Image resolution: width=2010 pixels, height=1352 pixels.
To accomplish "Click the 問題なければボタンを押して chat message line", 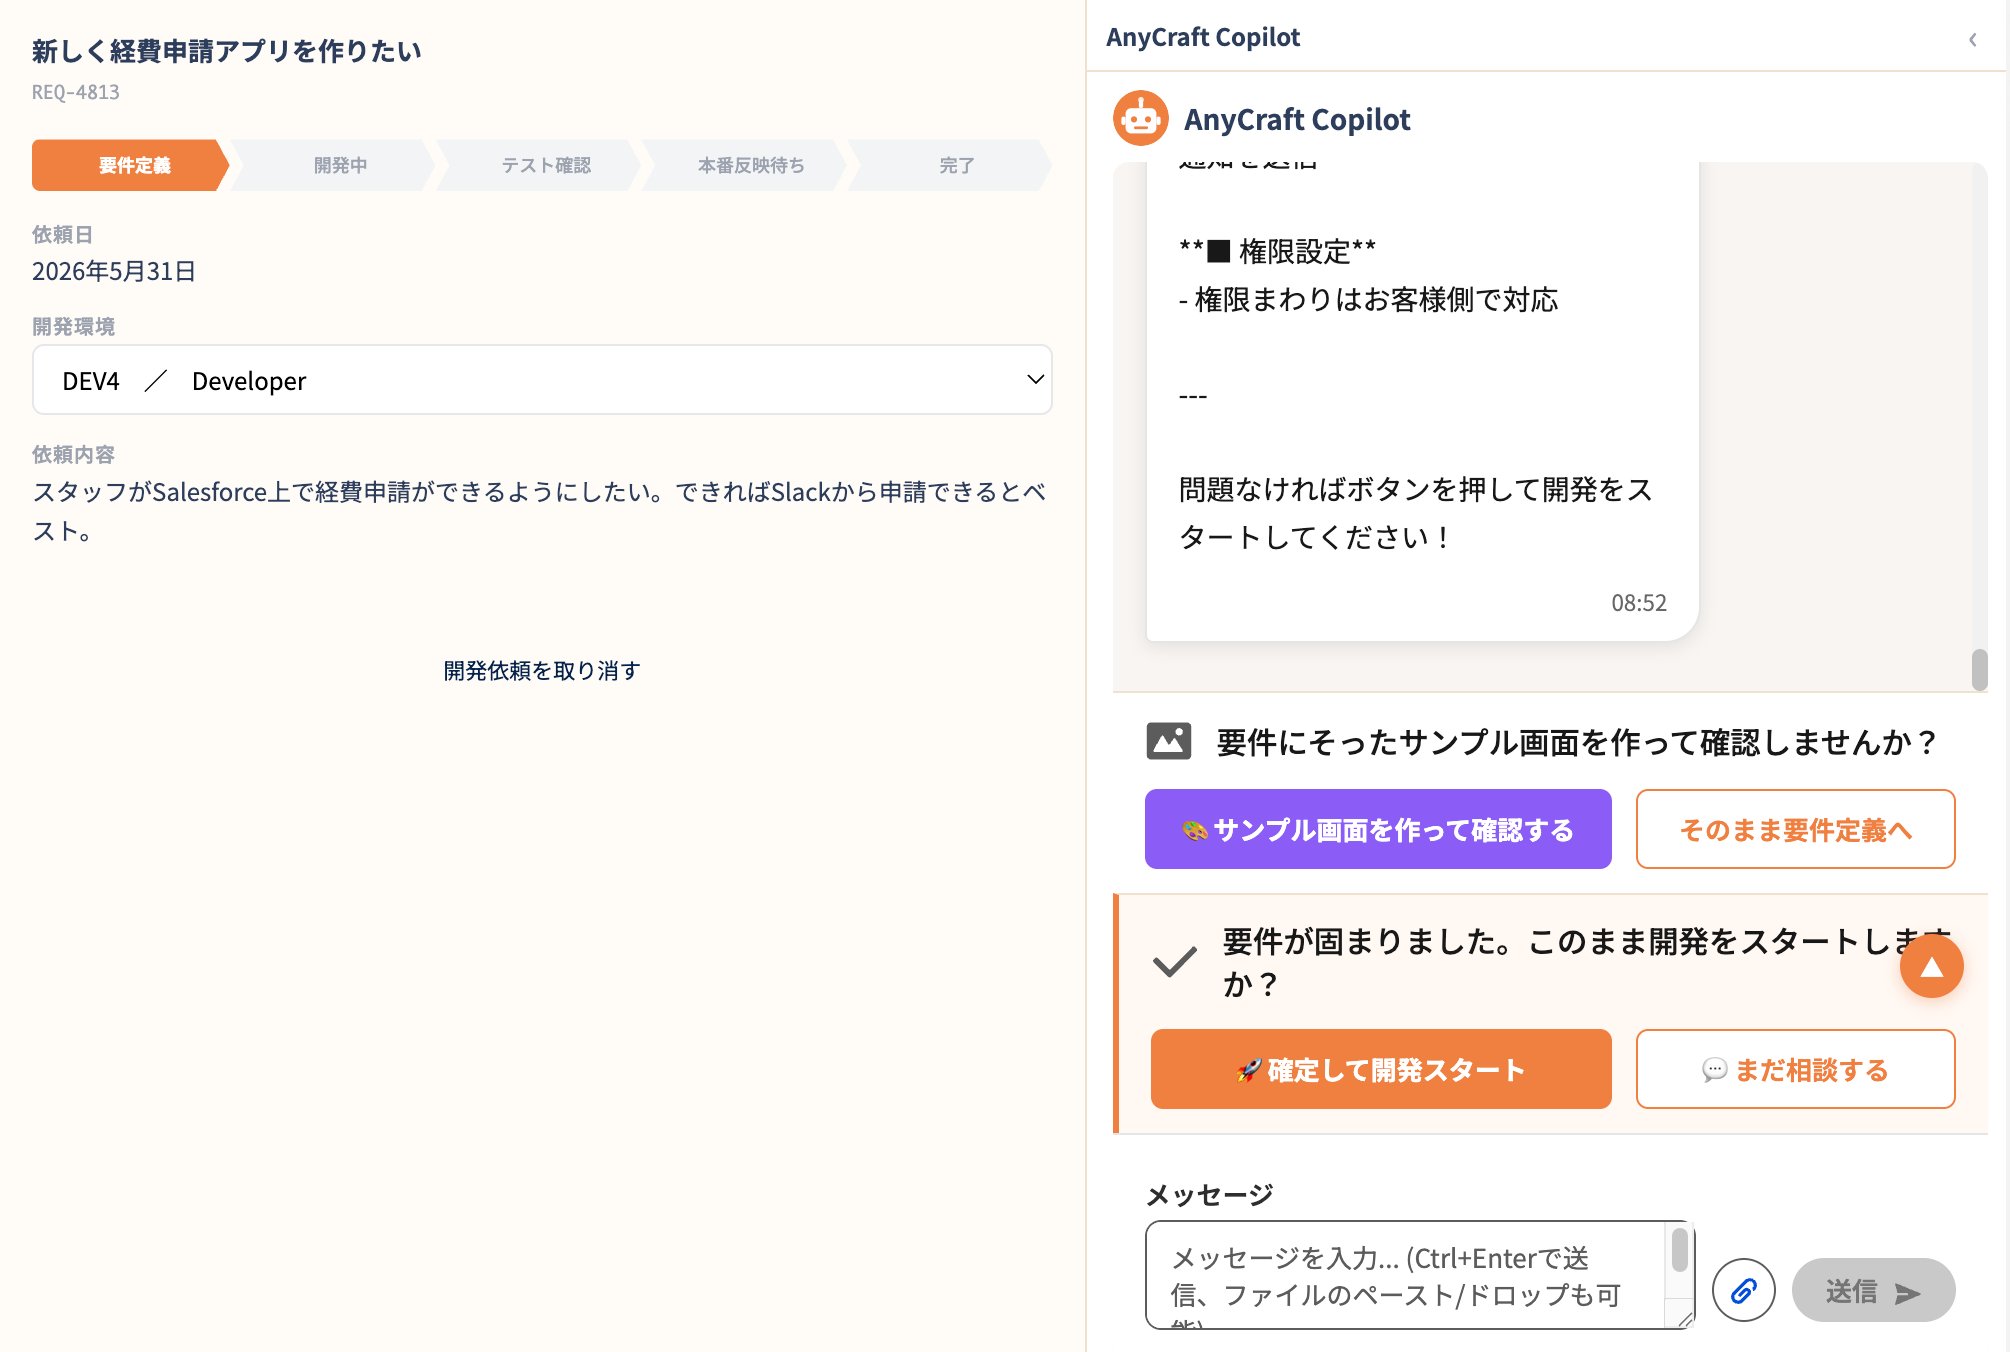I will tap(1415, 513).
